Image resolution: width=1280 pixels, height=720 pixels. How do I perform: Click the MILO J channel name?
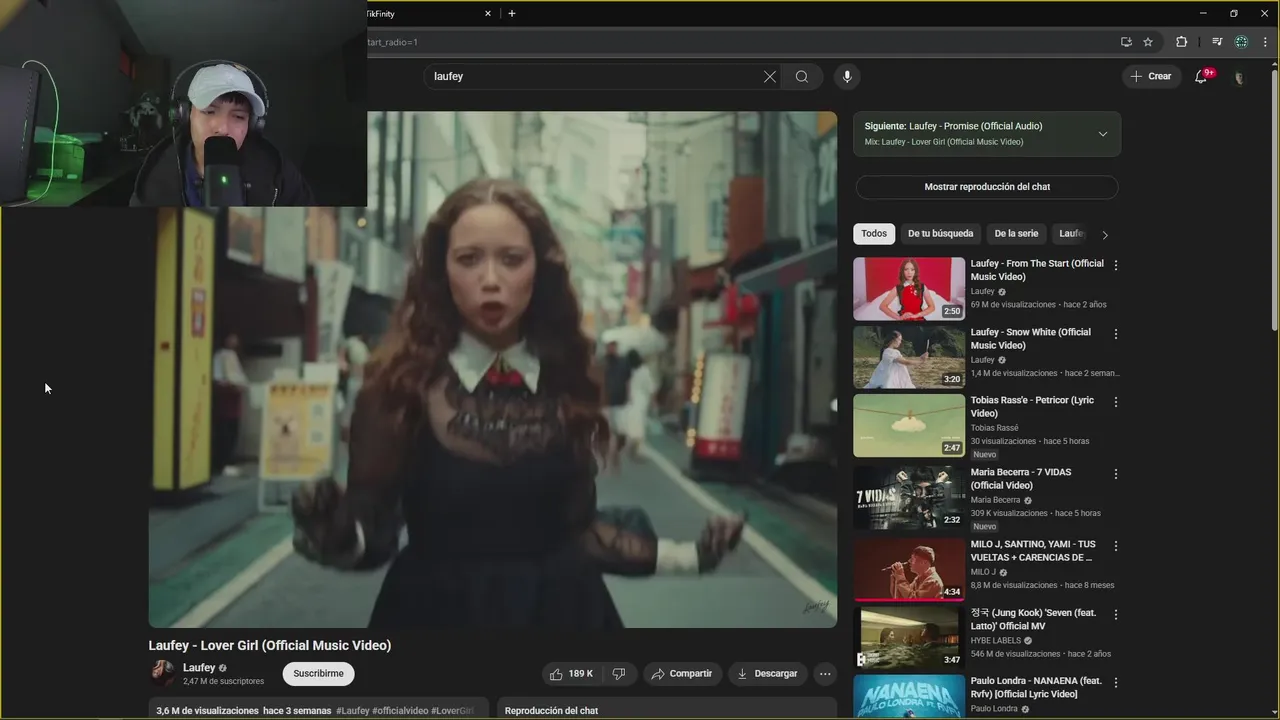[x=983, y=572]
